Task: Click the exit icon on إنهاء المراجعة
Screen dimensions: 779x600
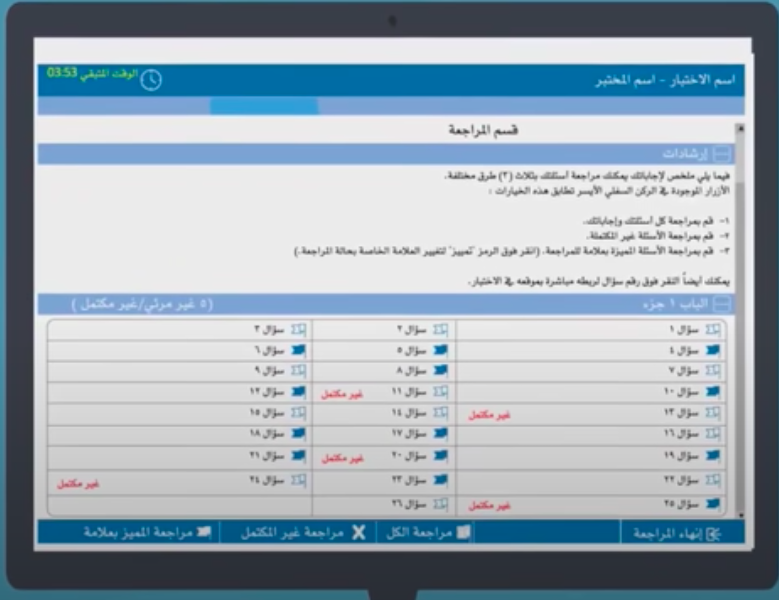Action: coord(712,534)
